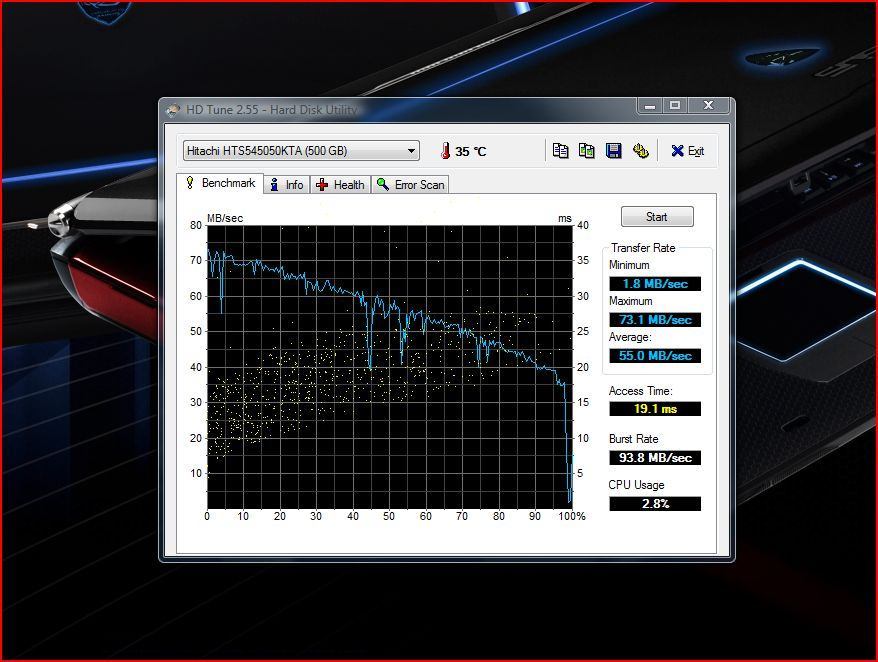Screen dimensions: 878x662
Task: Click the minimum rate value 1.8 MB/sec
Action: pos(655,284)
